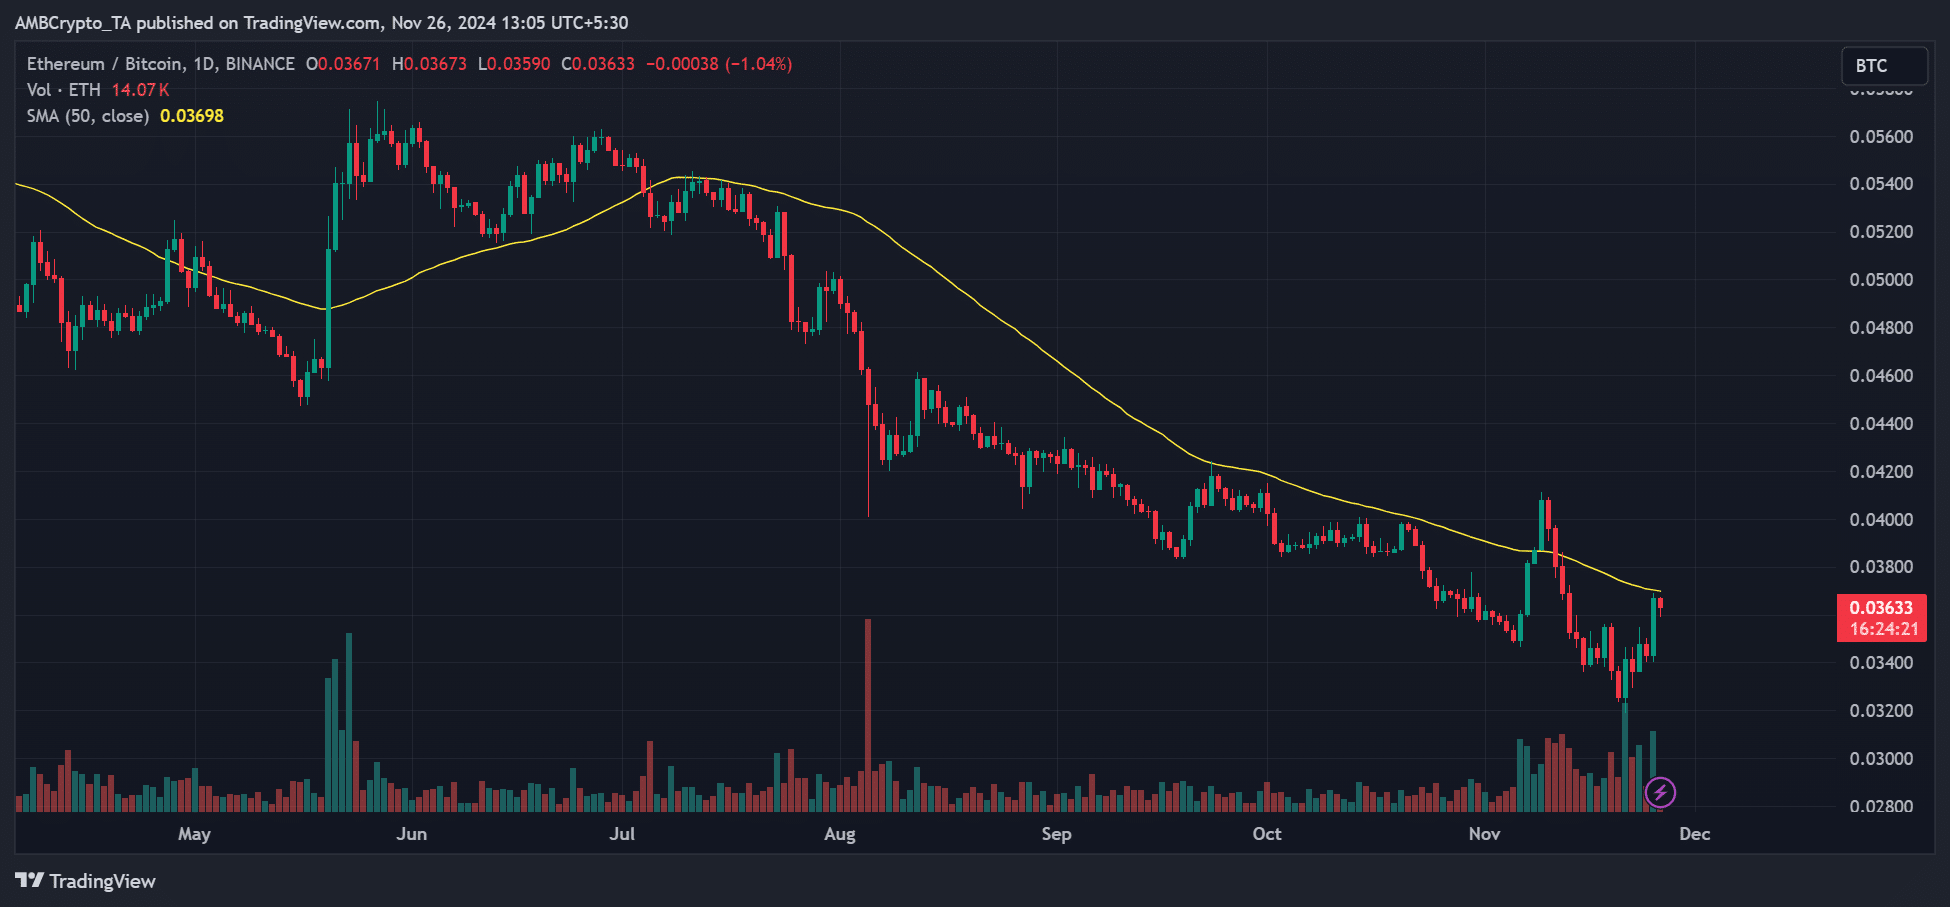This screenshot has width=1950, height=907.
Task: Click the countdown timer 16:24:21
Action: point(1884,629)
